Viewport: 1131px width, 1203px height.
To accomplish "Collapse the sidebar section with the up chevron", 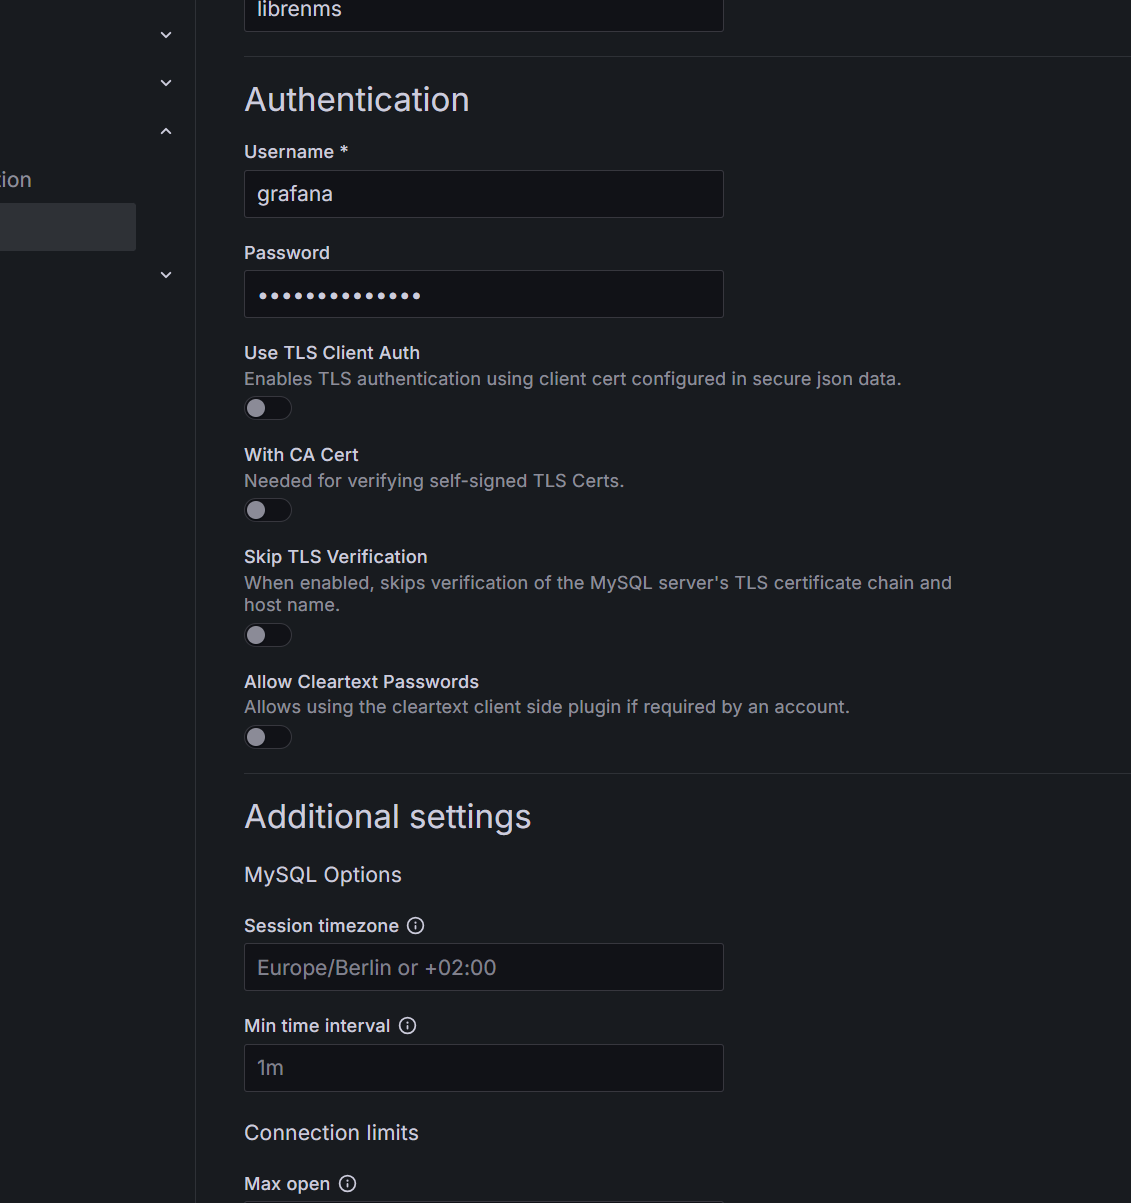I will (166, 131).
